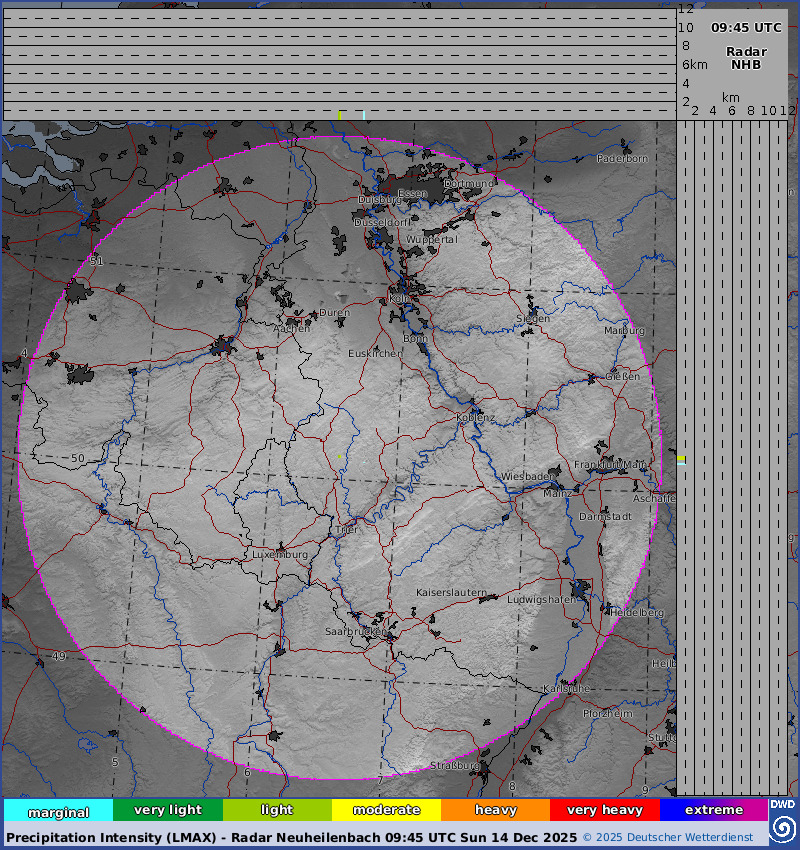Screen dimensions: 800x850
Task: Click the Paderborn label on the map
Action: click(622, 159)
